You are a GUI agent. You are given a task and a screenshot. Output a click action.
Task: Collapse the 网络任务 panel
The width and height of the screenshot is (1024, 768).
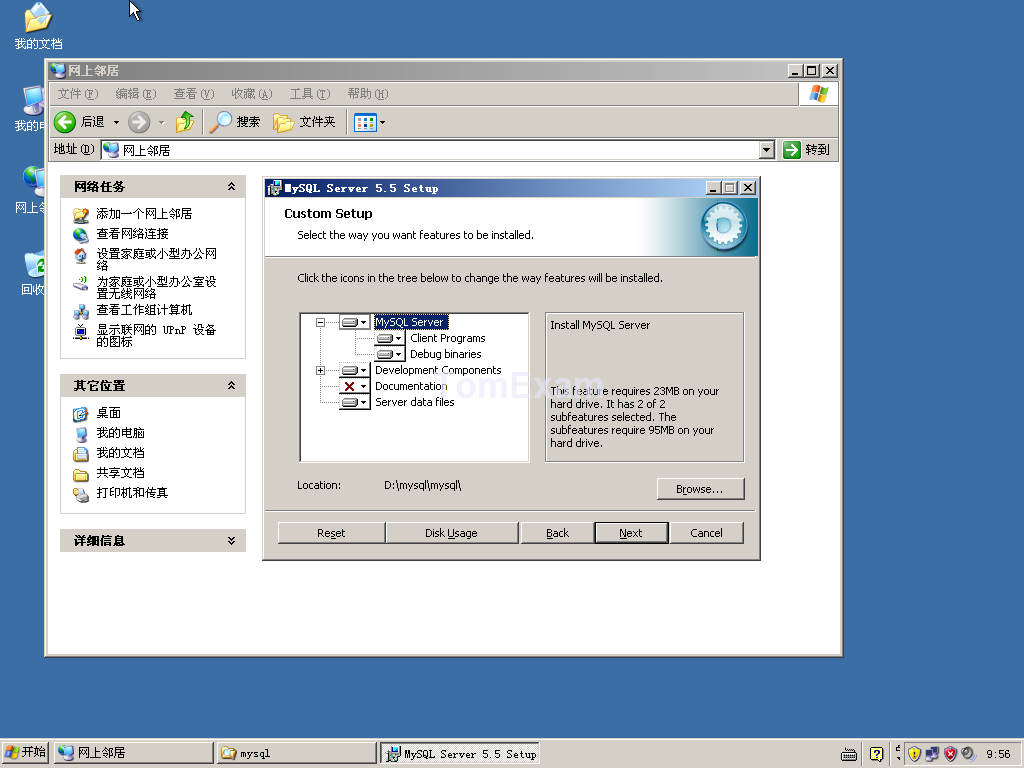point(231,187)
